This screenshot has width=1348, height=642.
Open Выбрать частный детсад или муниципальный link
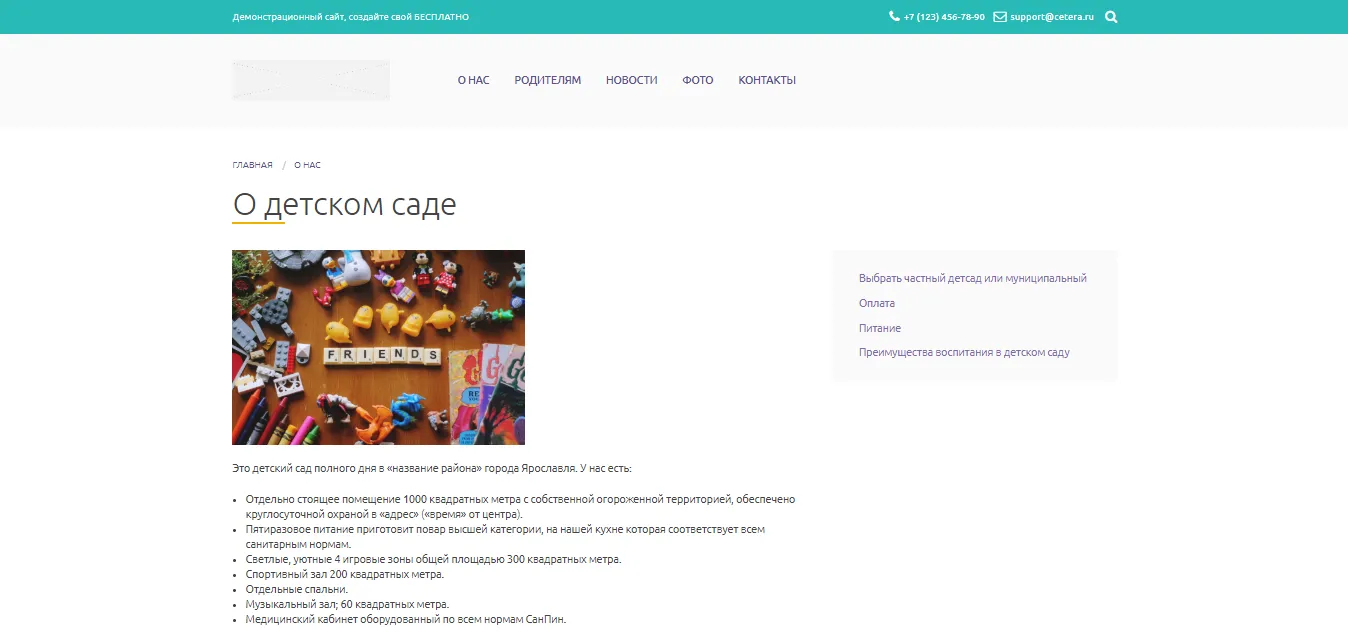coord(972,278)
